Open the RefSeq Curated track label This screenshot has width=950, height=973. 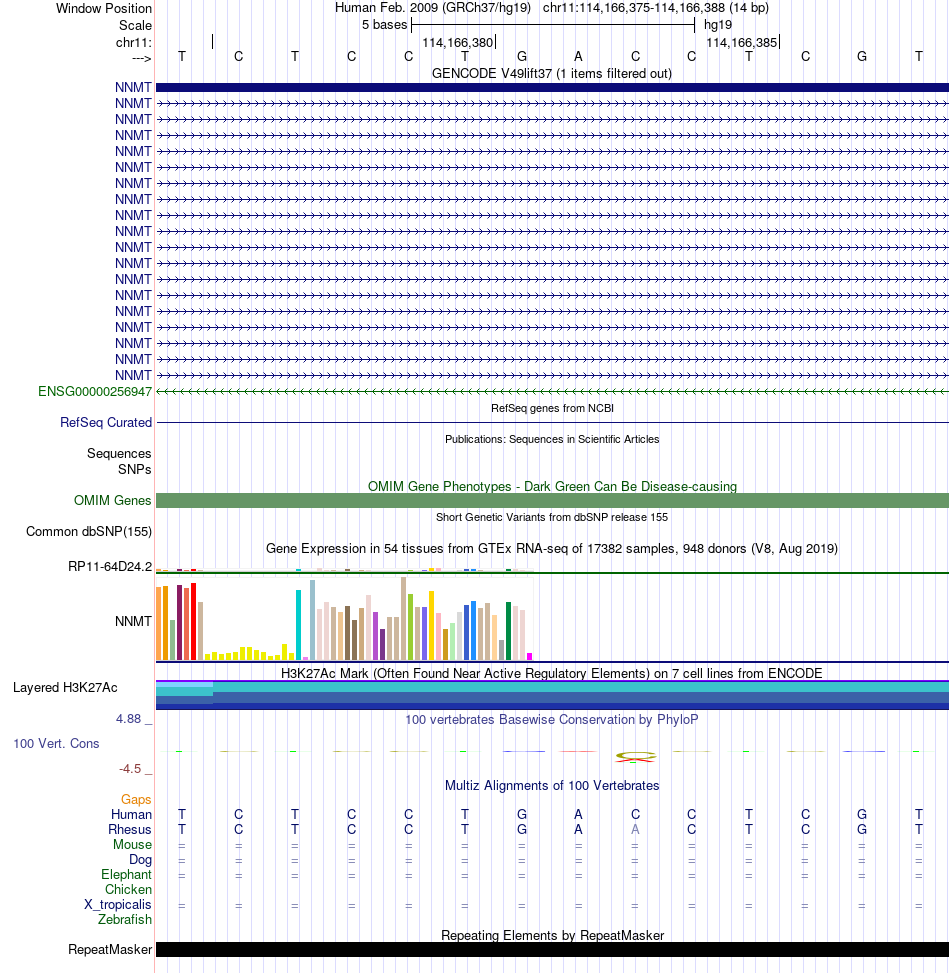[x=105, y=423]
